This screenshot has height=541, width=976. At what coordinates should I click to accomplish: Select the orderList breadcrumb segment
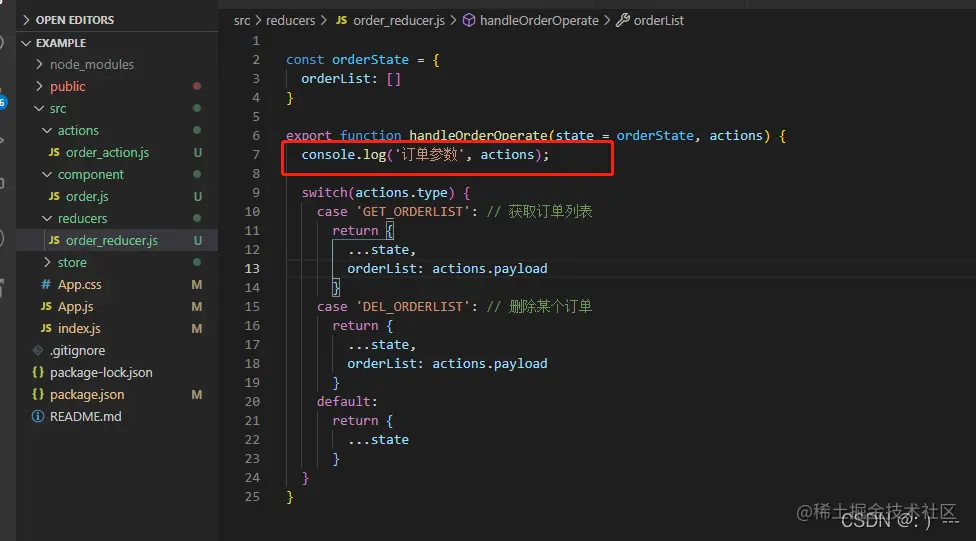pos(659,21)
